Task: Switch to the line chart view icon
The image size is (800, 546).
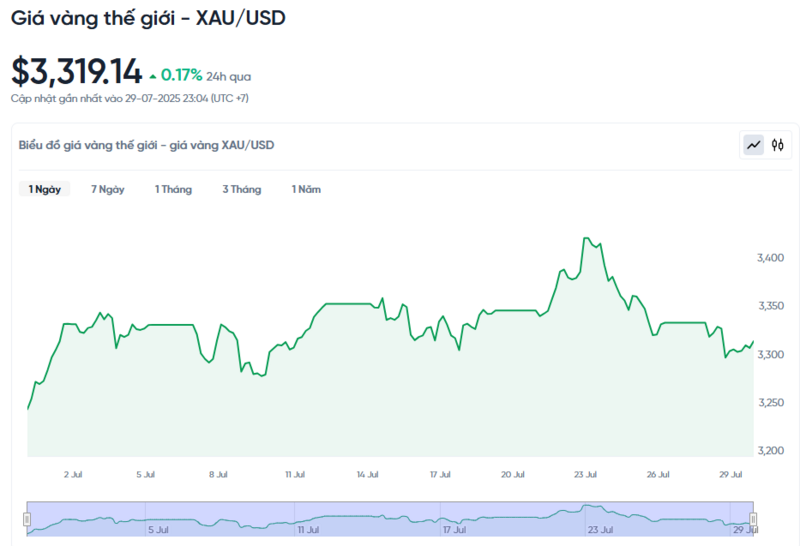Action: (753, 145)
